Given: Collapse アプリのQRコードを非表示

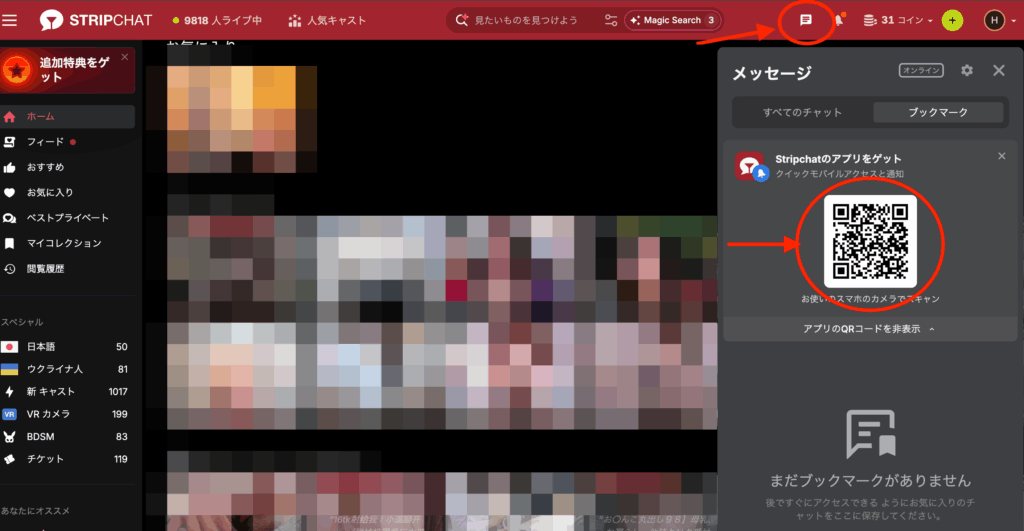Looking at the screenshot, I should coord(870,329).
